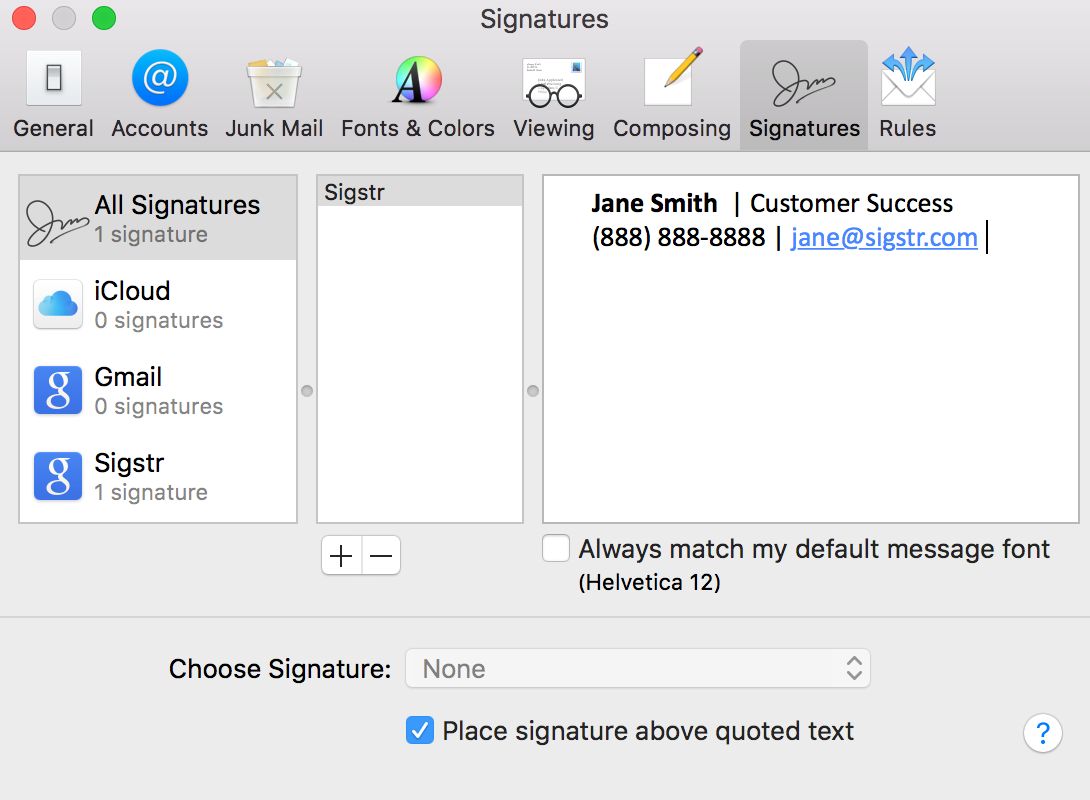Open the Composing preferences pane

(672, 95)
